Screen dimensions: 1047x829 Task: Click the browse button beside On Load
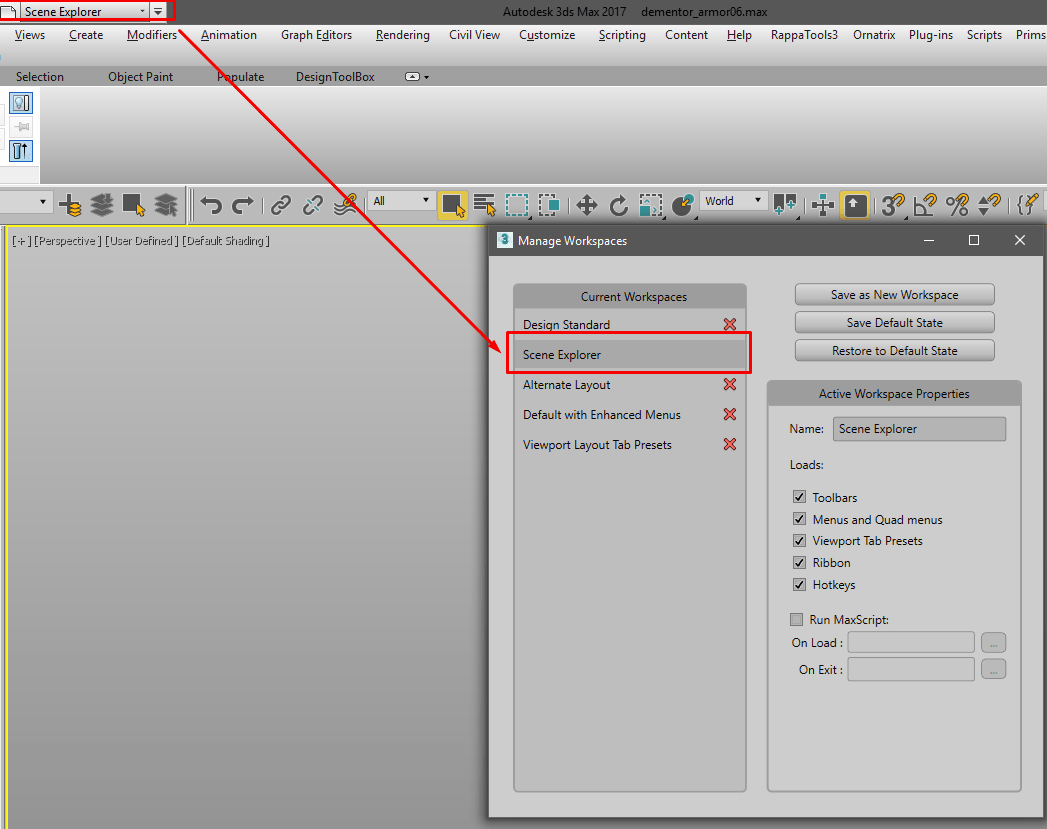[x=994, y=643]
